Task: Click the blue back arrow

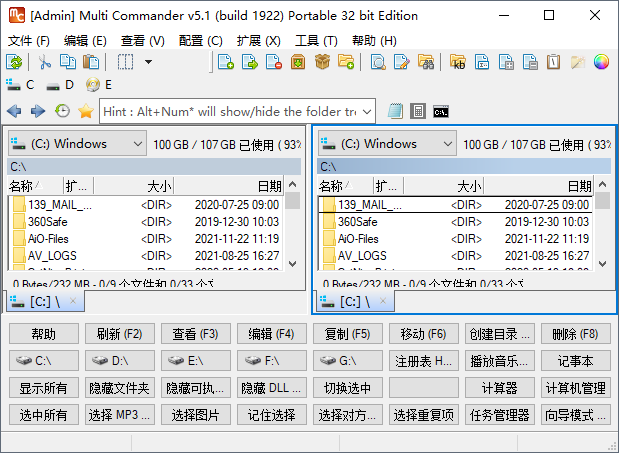Action: tap(14, 112)
